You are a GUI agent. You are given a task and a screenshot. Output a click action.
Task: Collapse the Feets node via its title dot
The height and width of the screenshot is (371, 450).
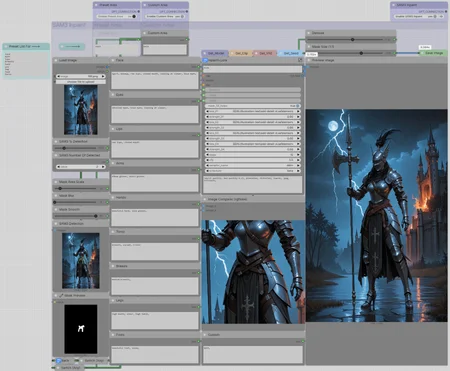click(113, 334)
